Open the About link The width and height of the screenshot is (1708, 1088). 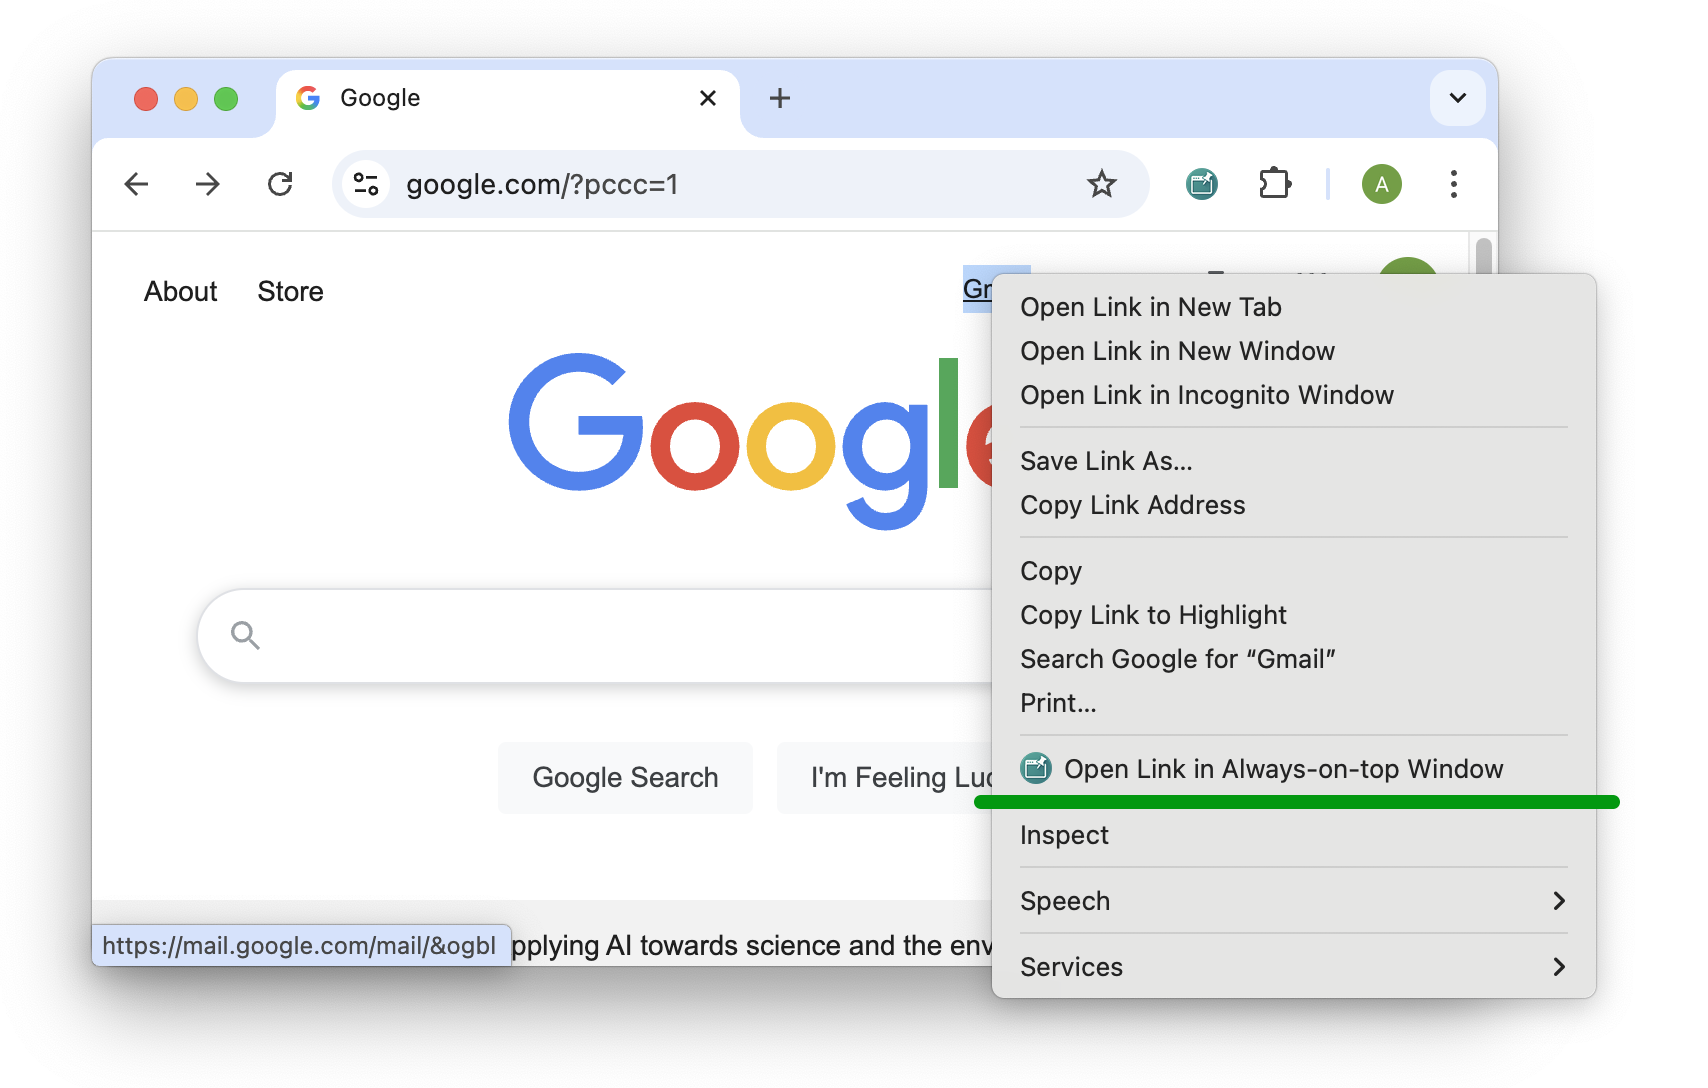click(180, 291)
